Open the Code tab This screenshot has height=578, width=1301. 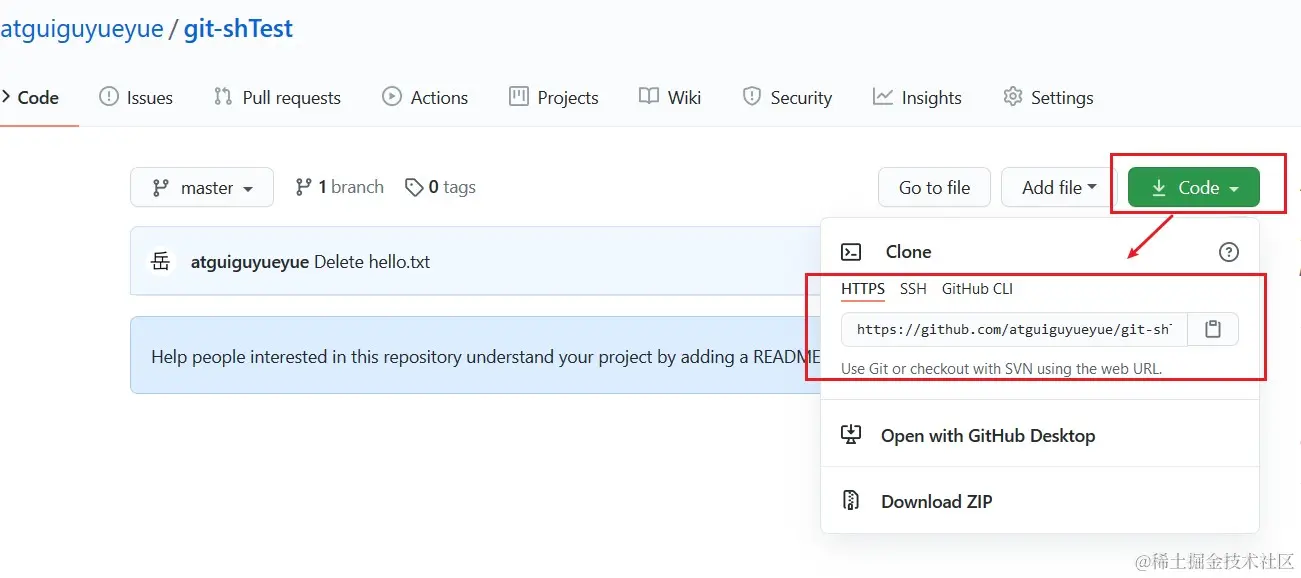(x=31, y=97)
